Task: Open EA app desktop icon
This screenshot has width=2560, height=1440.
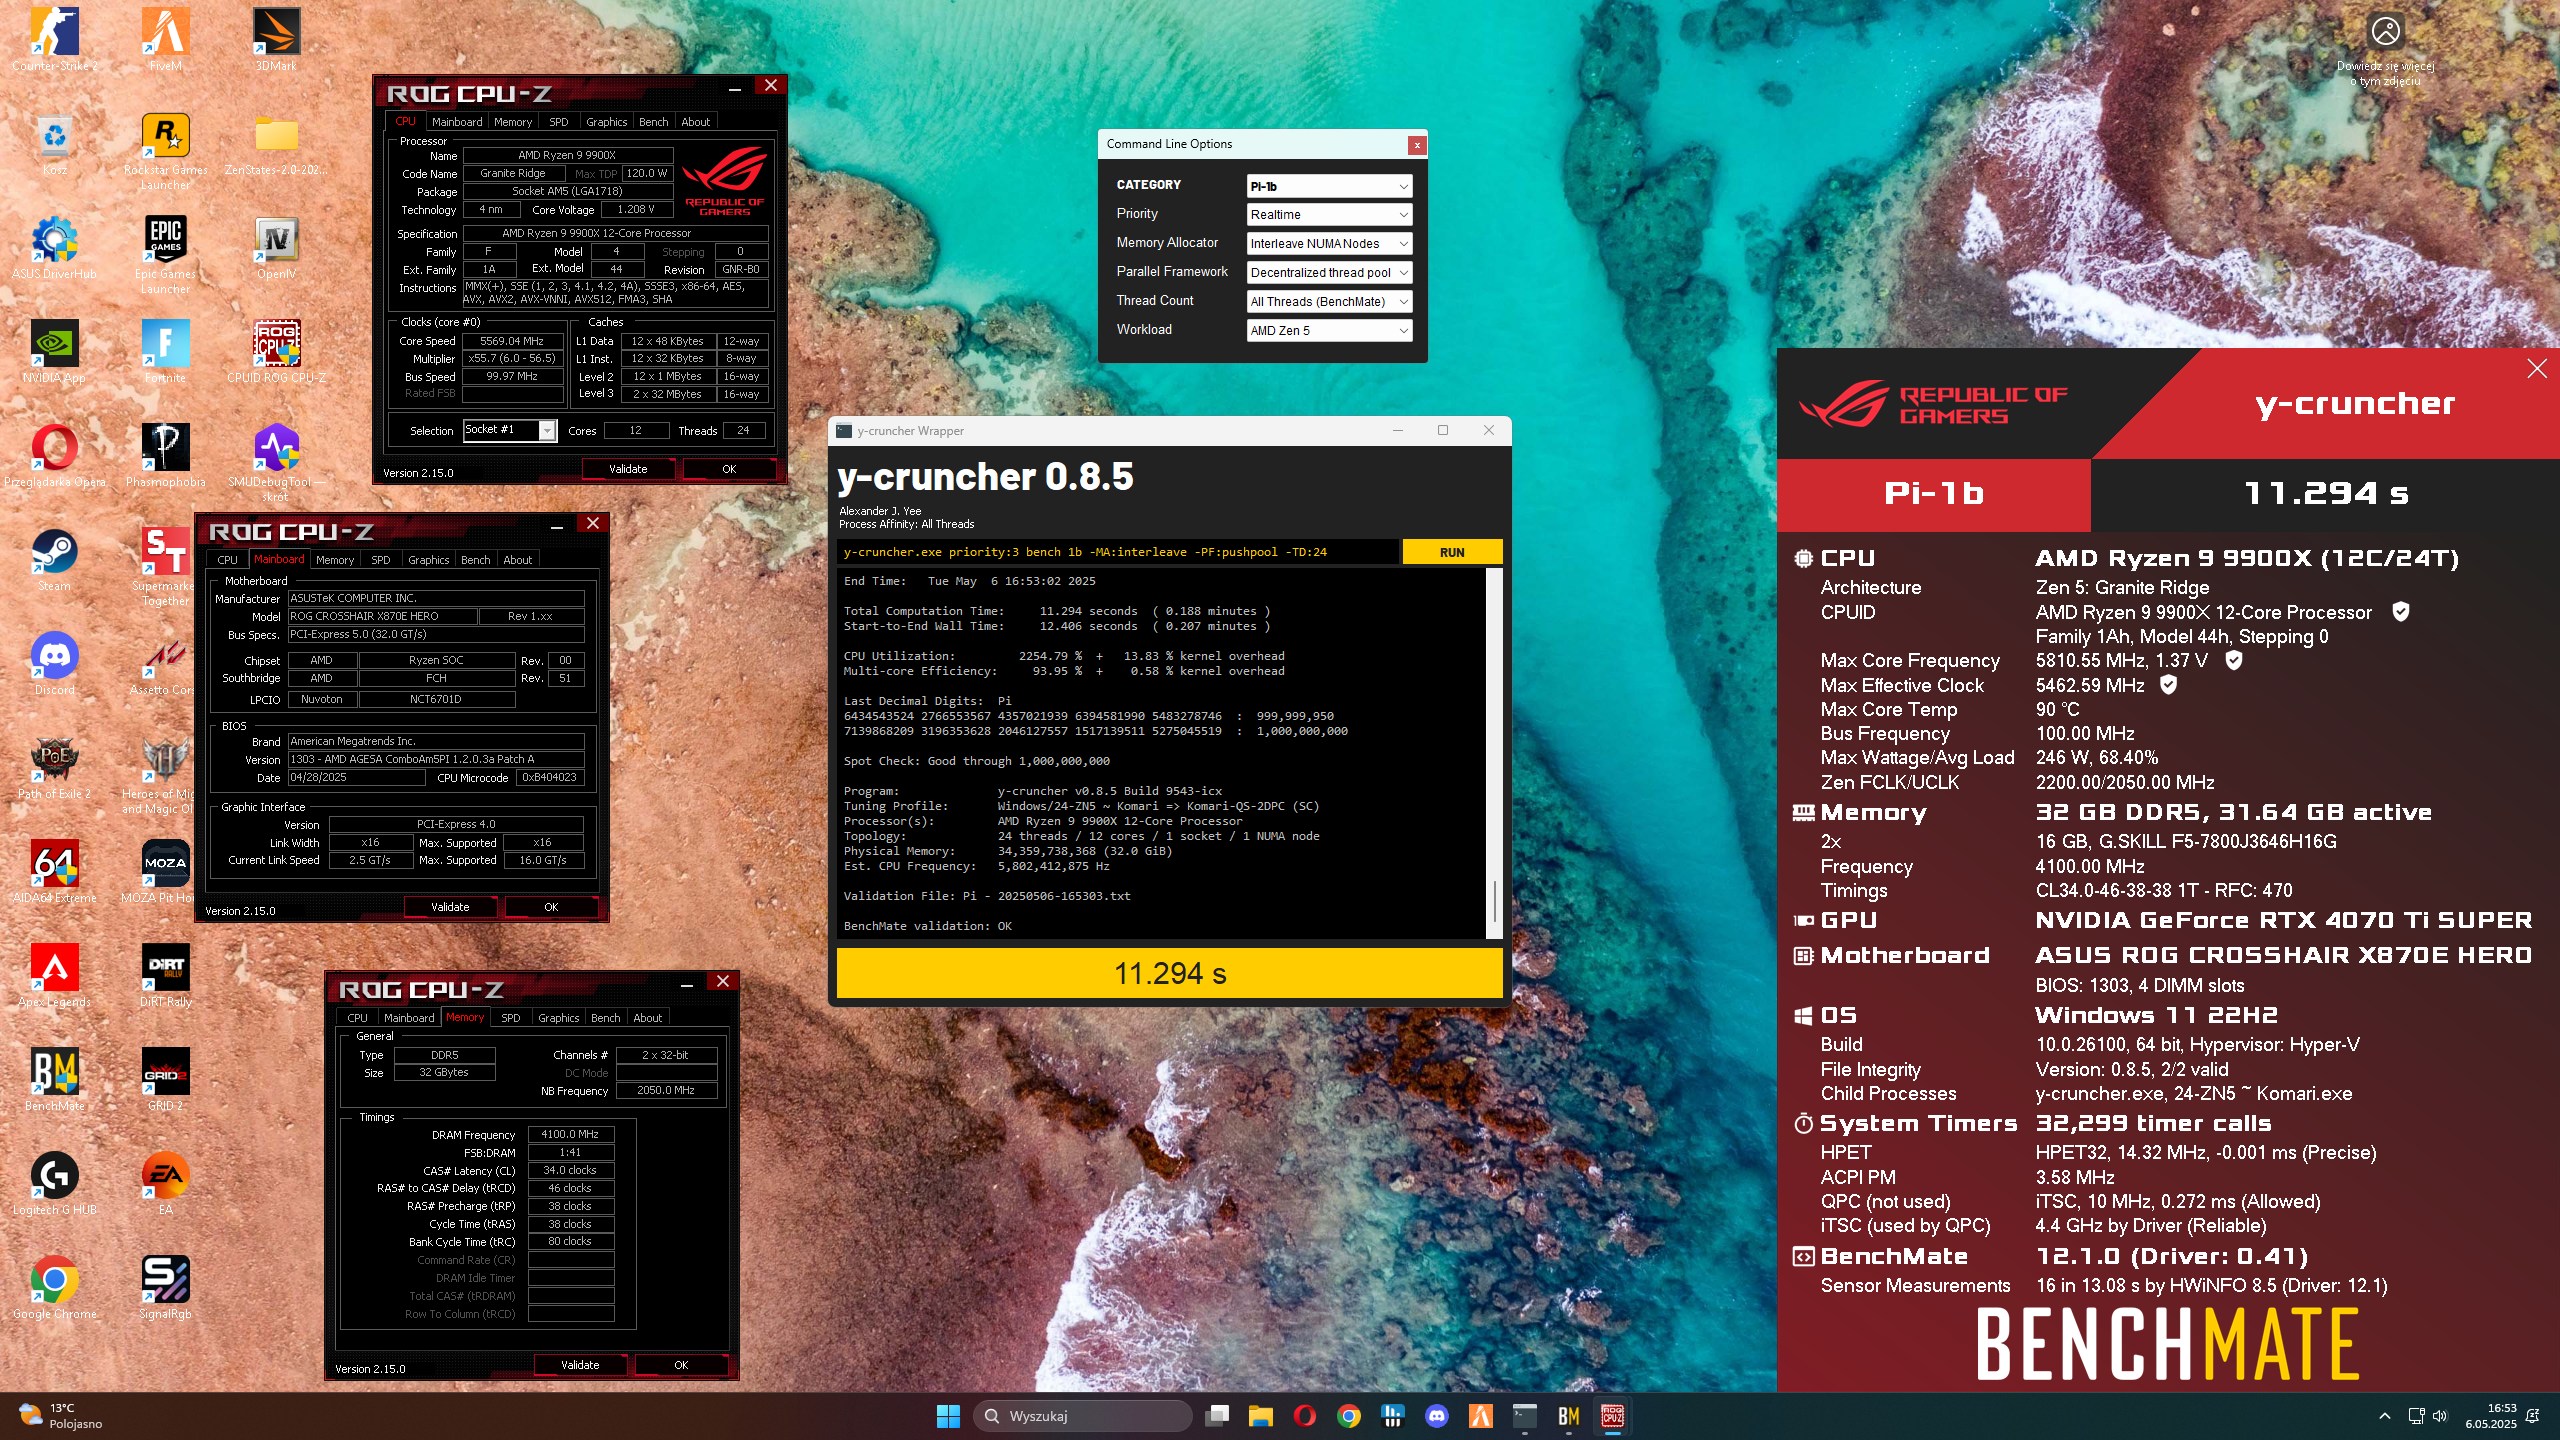Action: point(165,1184)
